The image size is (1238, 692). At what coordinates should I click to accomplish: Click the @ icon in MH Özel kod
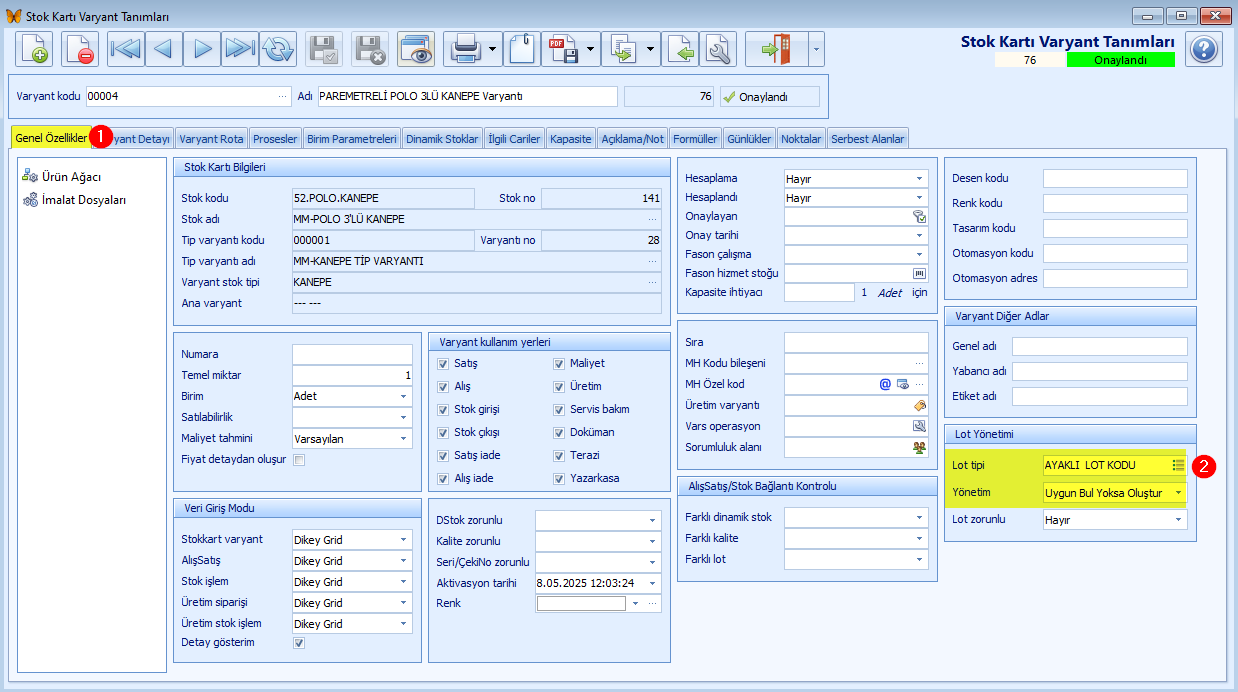(x=885, y=384)
